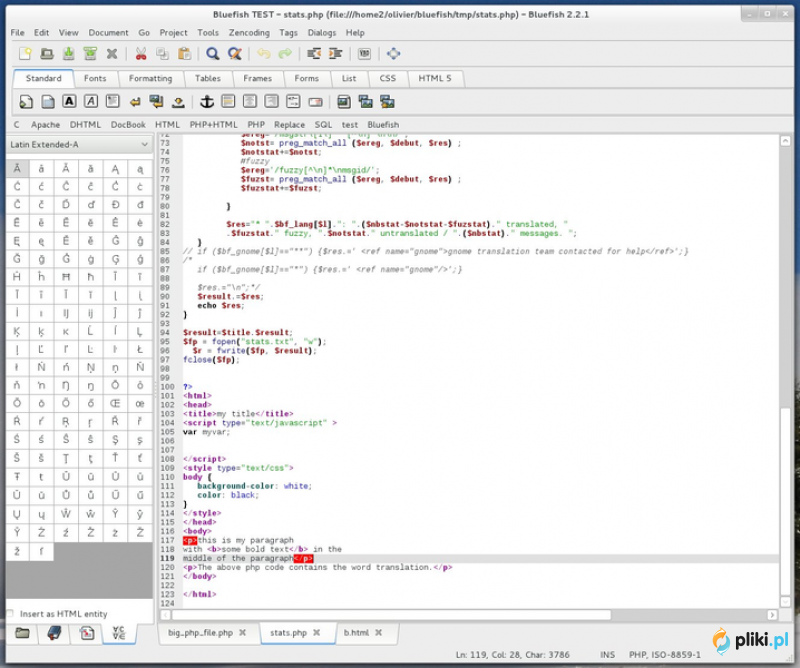Switch to the b.html document tab

coord(356,633)
